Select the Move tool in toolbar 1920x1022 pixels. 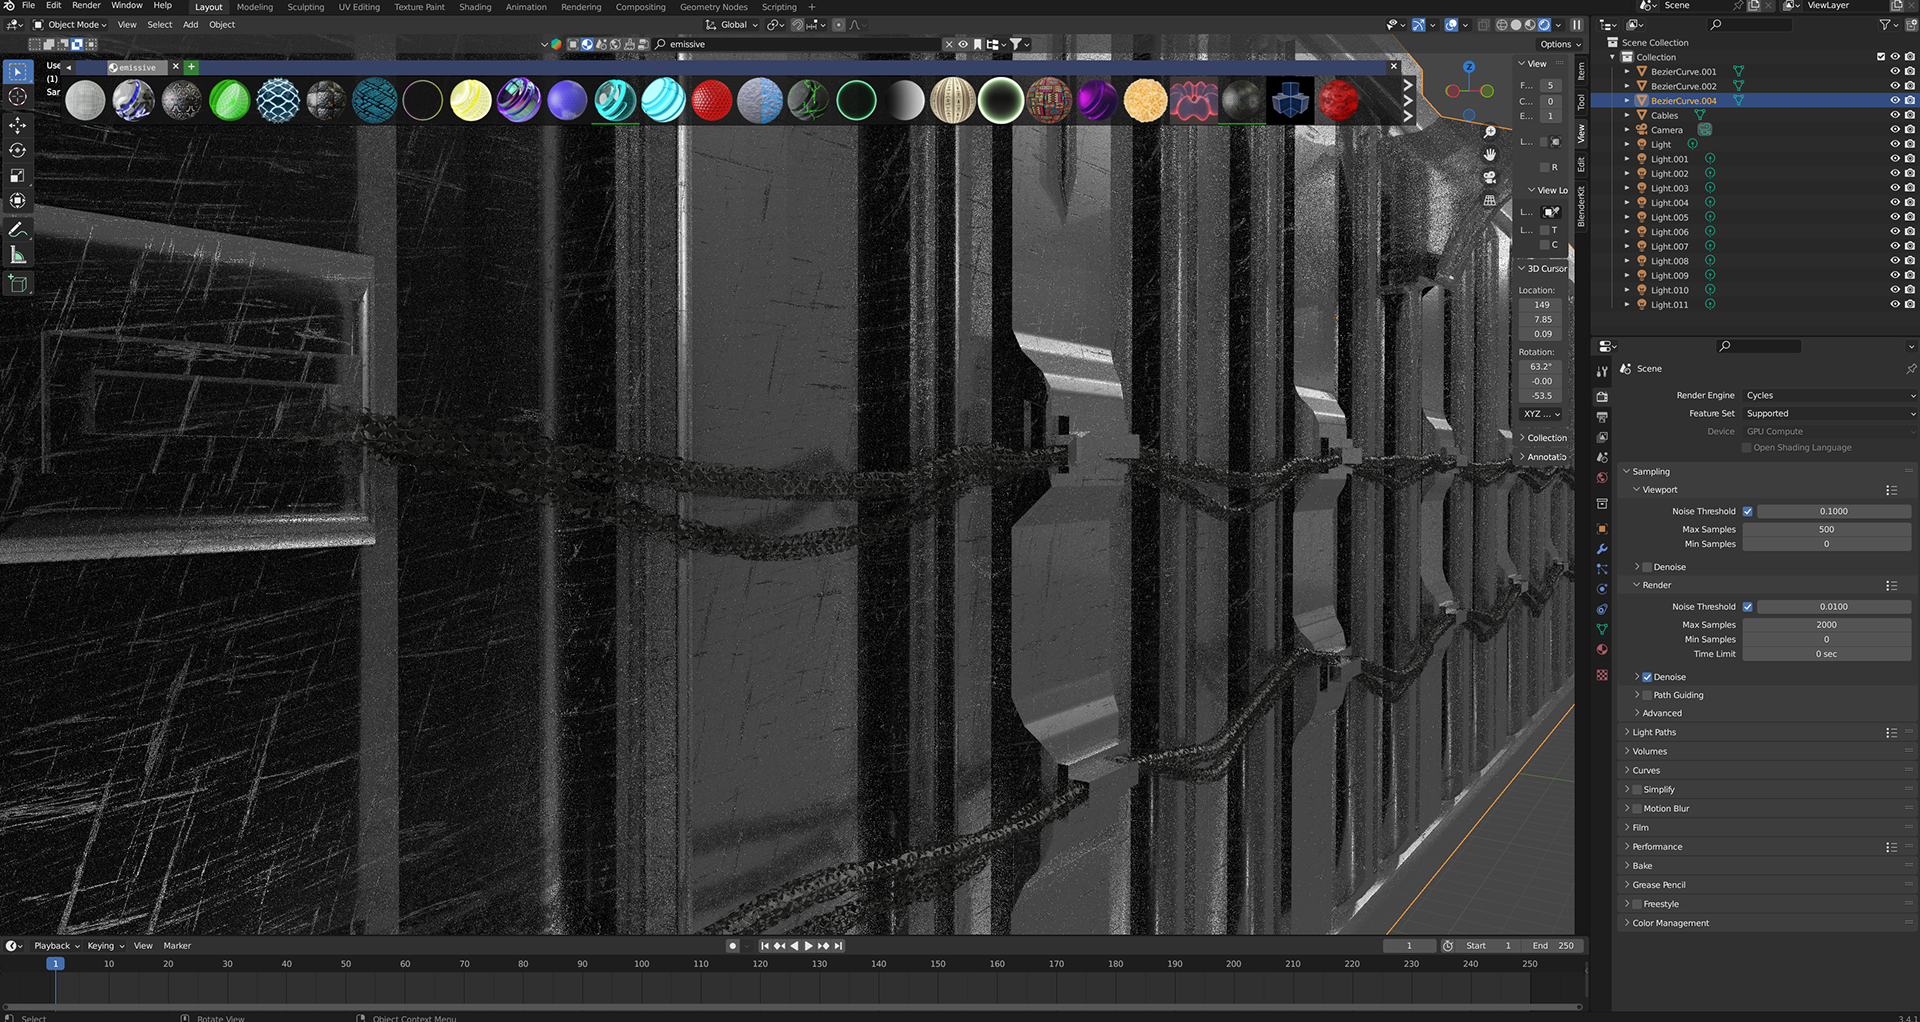(17, 125)
